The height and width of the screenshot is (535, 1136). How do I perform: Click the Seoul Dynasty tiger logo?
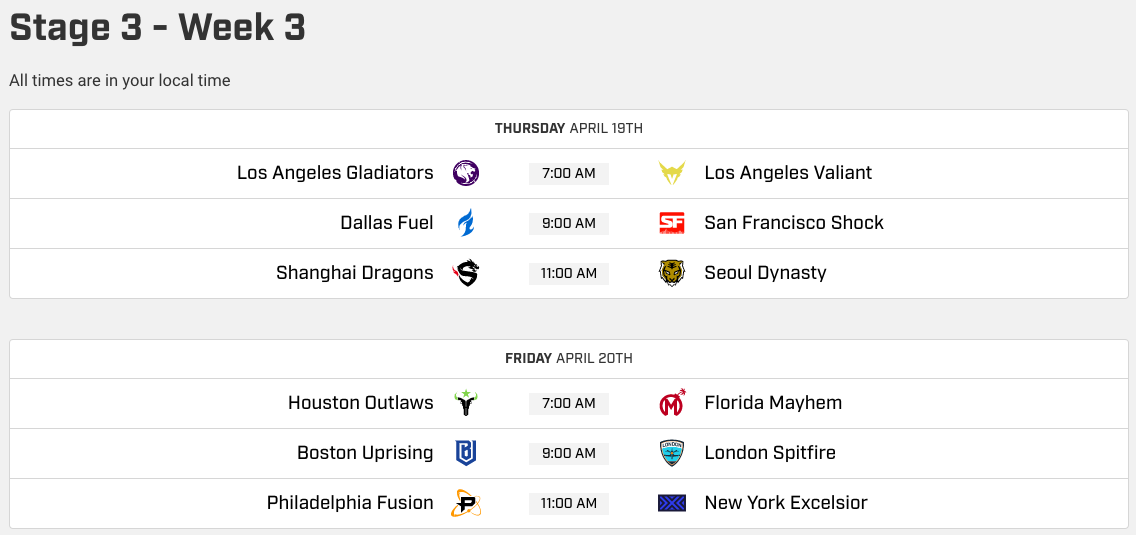tap(672, 273)
